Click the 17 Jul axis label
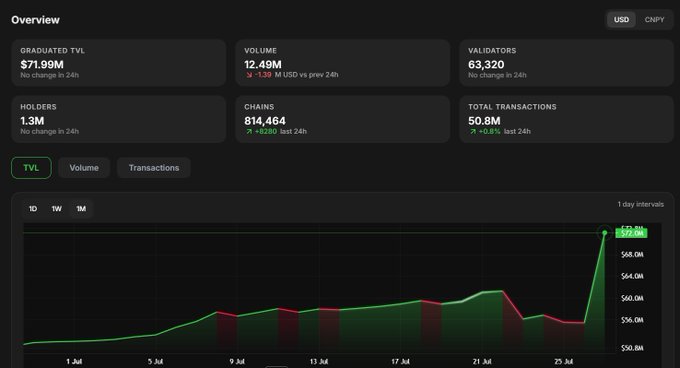The height and width of the screenshot is (368, 680). click(400, 361)
